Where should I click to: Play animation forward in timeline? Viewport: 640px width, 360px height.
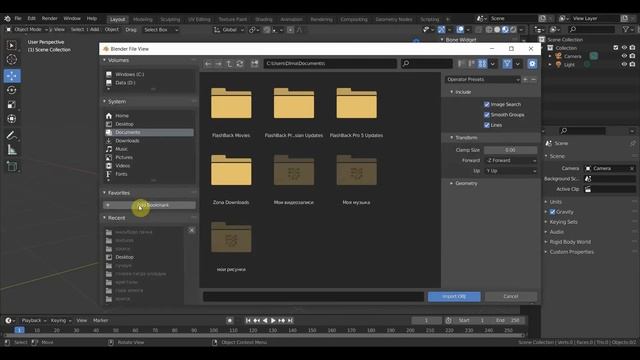click(273, 321)
